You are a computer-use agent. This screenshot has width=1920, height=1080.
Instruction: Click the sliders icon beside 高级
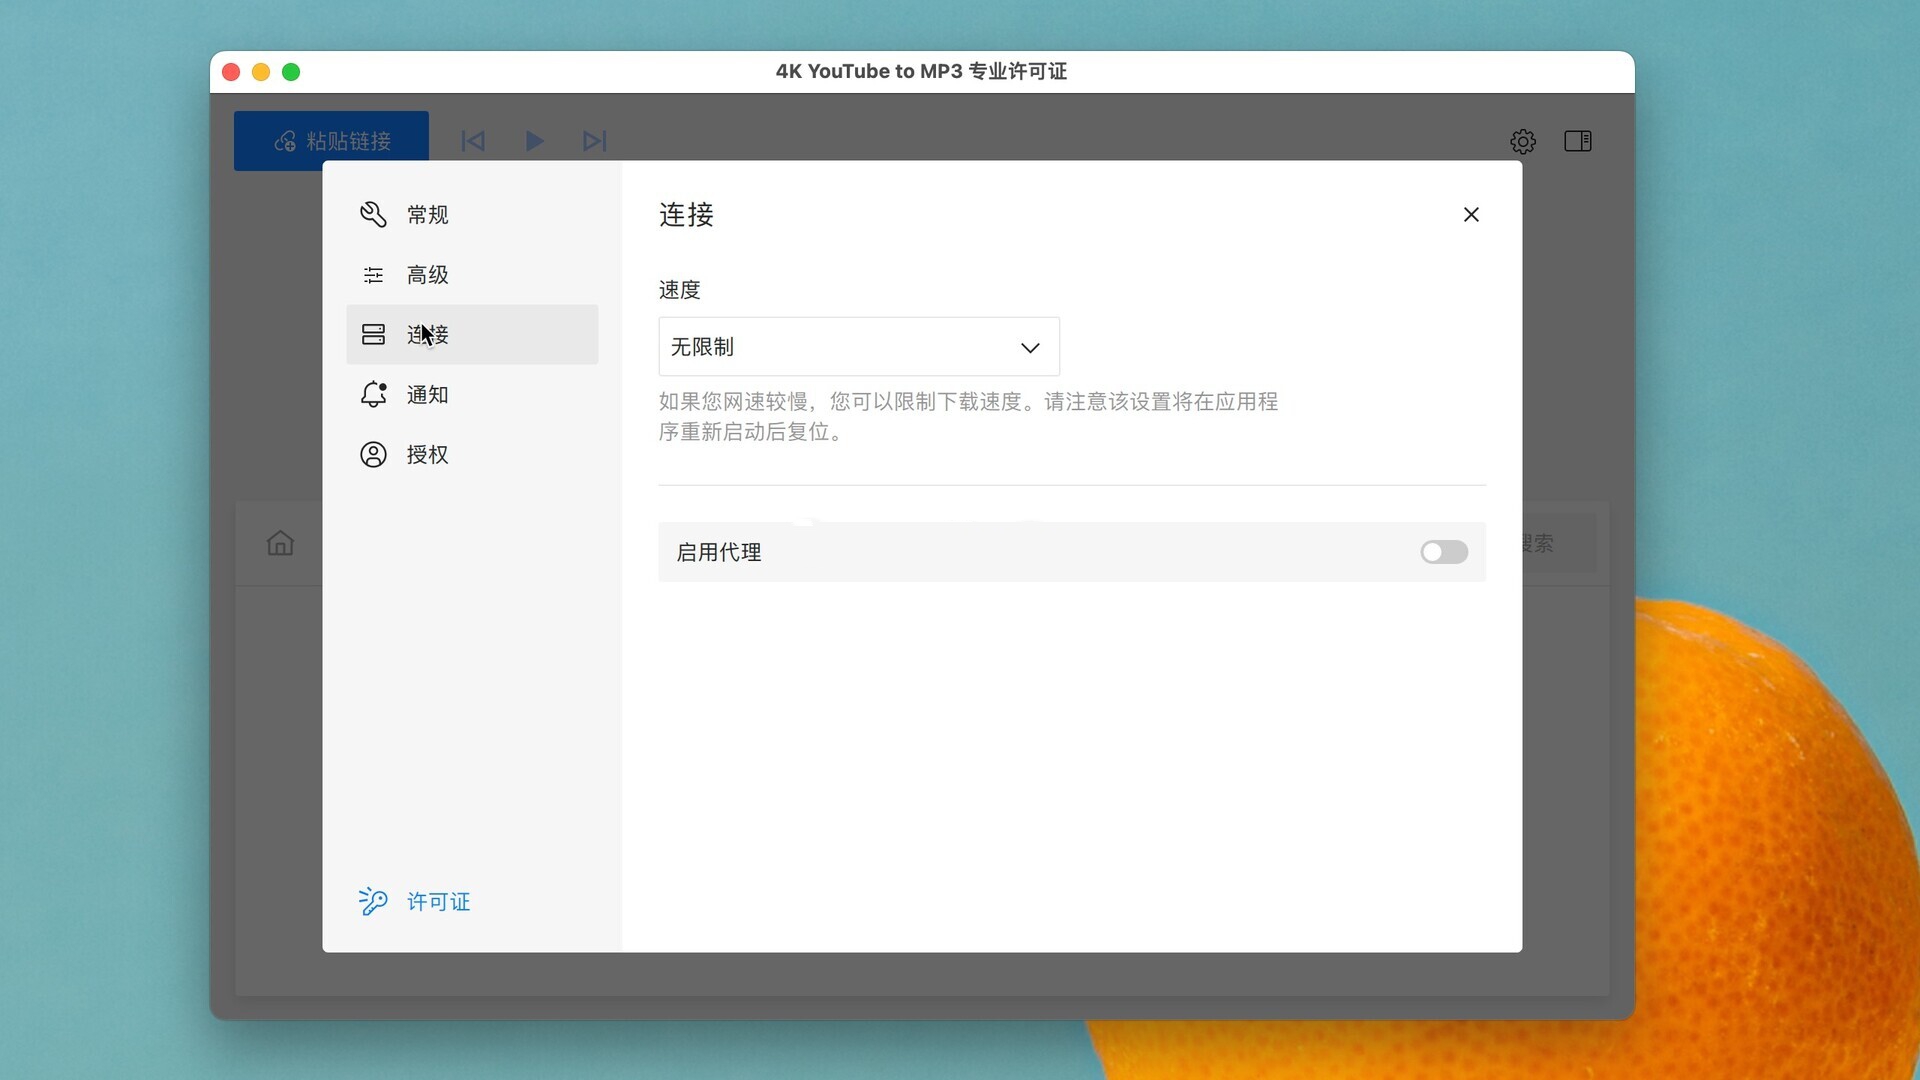373,275
